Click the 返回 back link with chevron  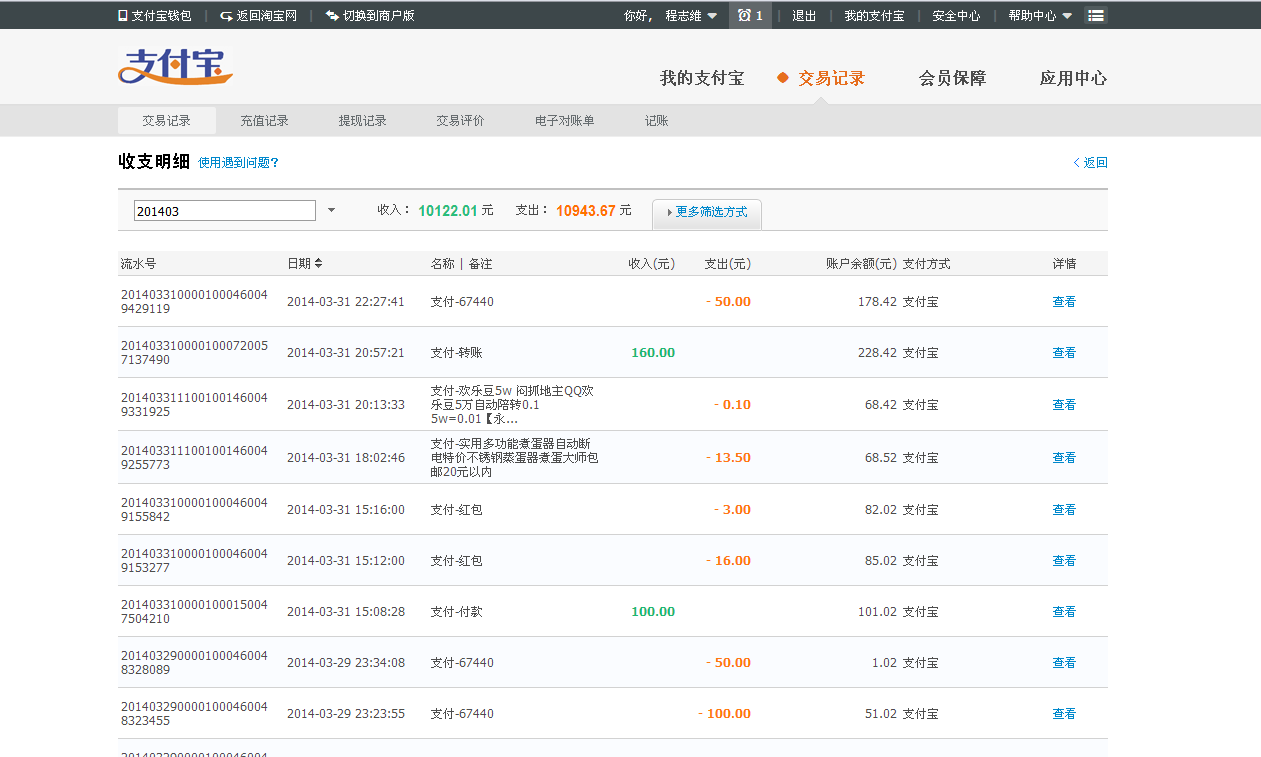(1090, 163)
